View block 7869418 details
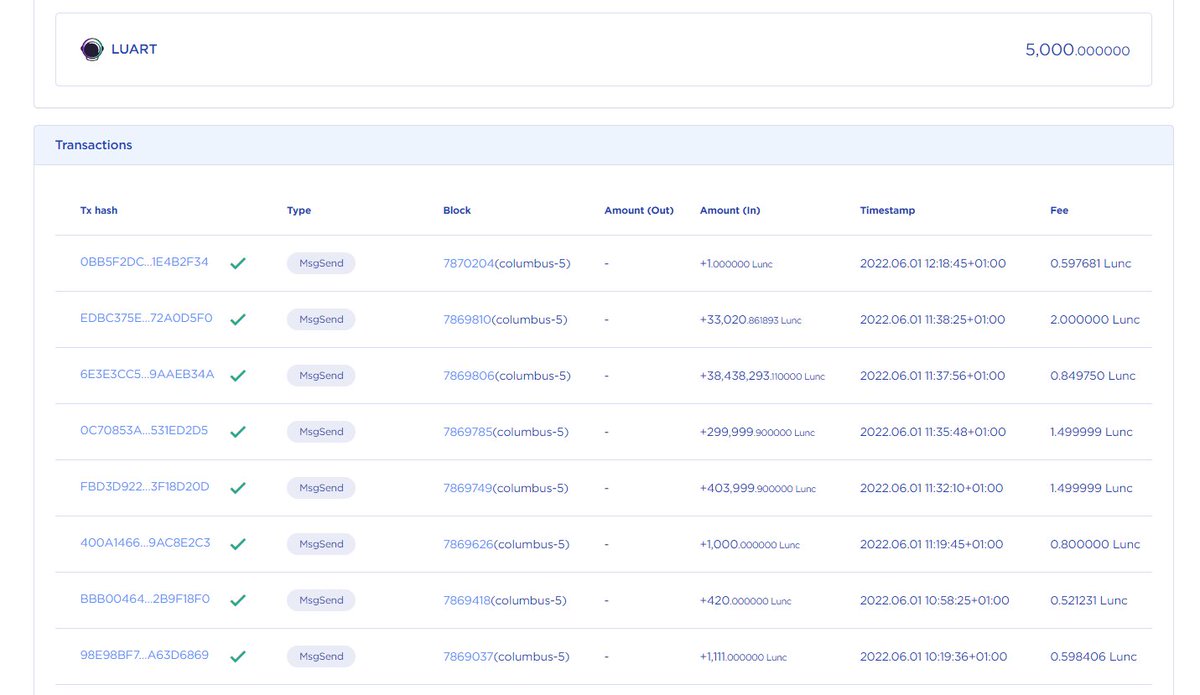1200x695 pixels. (467, 600)
